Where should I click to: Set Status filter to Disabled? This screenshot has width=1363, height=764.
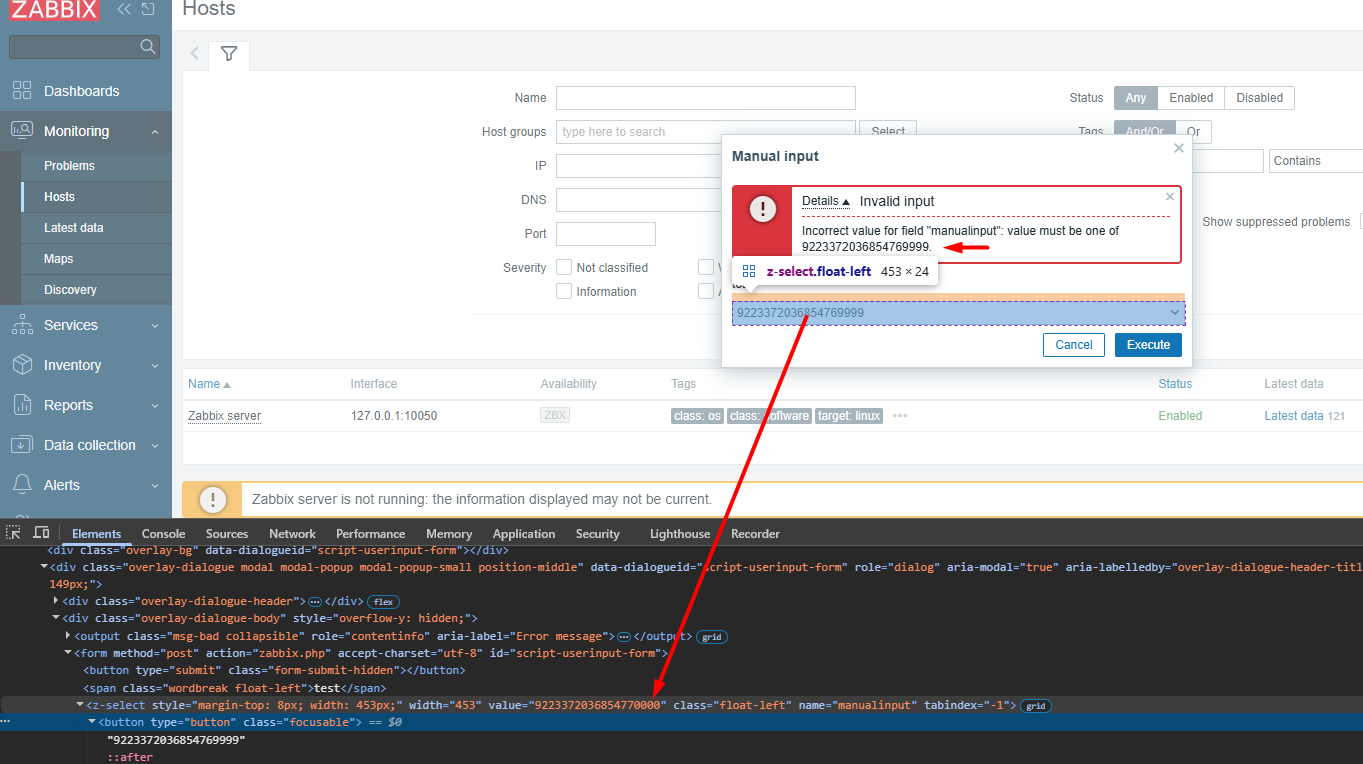pyautogui.click(x=1258, y=98)
